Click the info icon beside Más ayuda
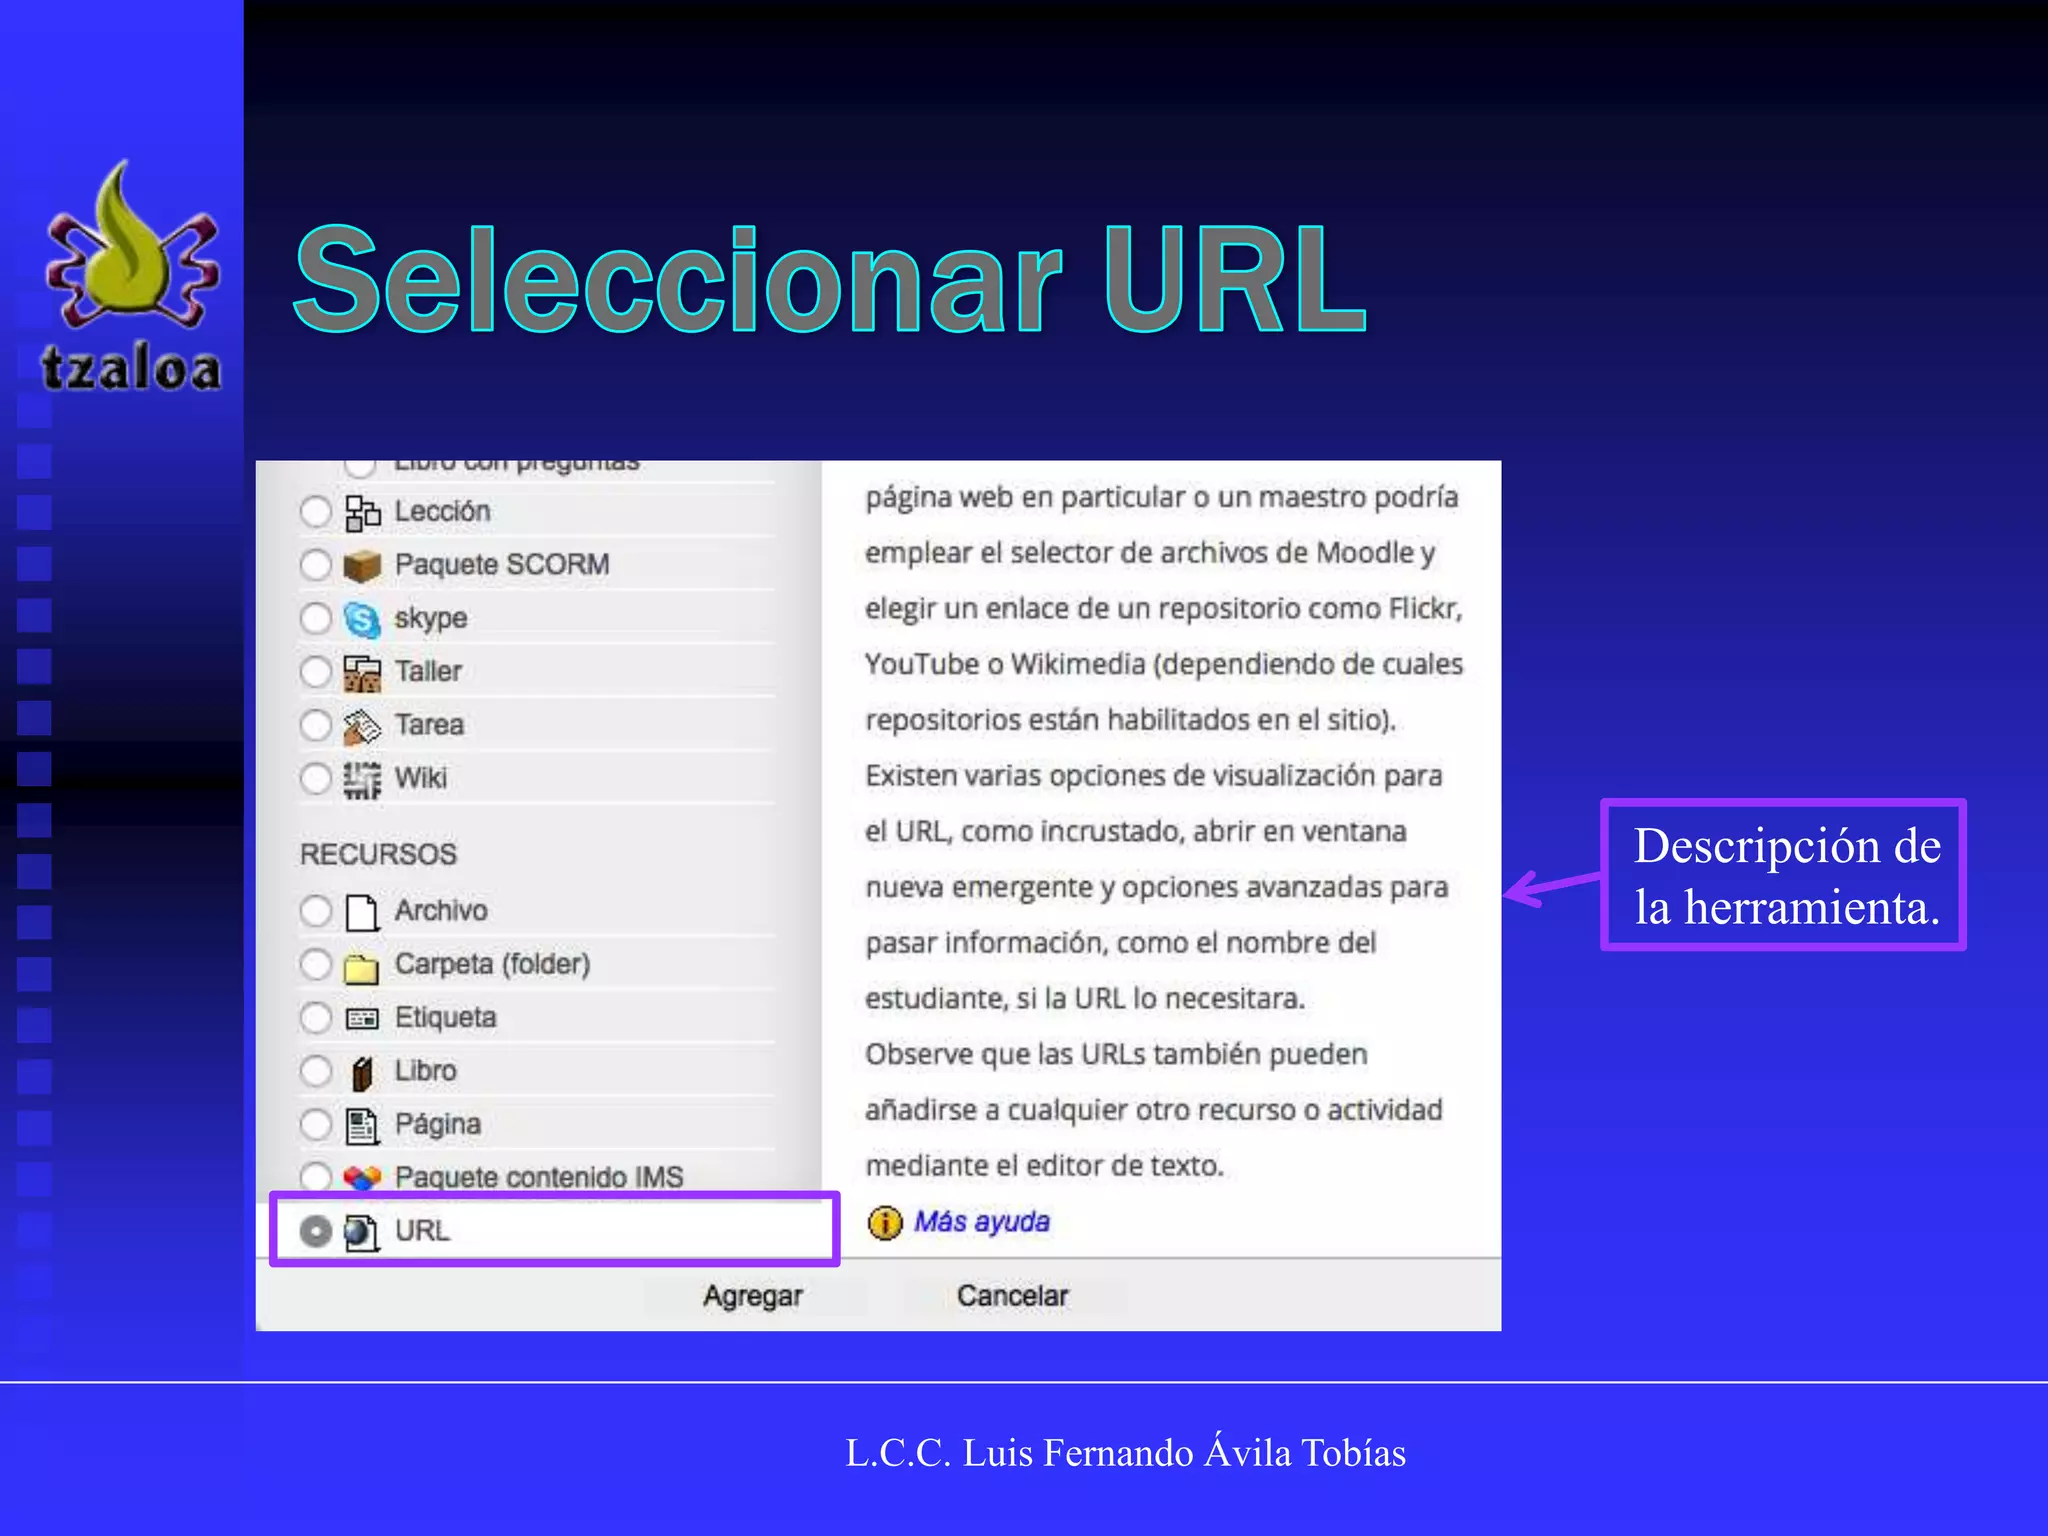This screenshot has height=1536, width=2048. 885,1222
